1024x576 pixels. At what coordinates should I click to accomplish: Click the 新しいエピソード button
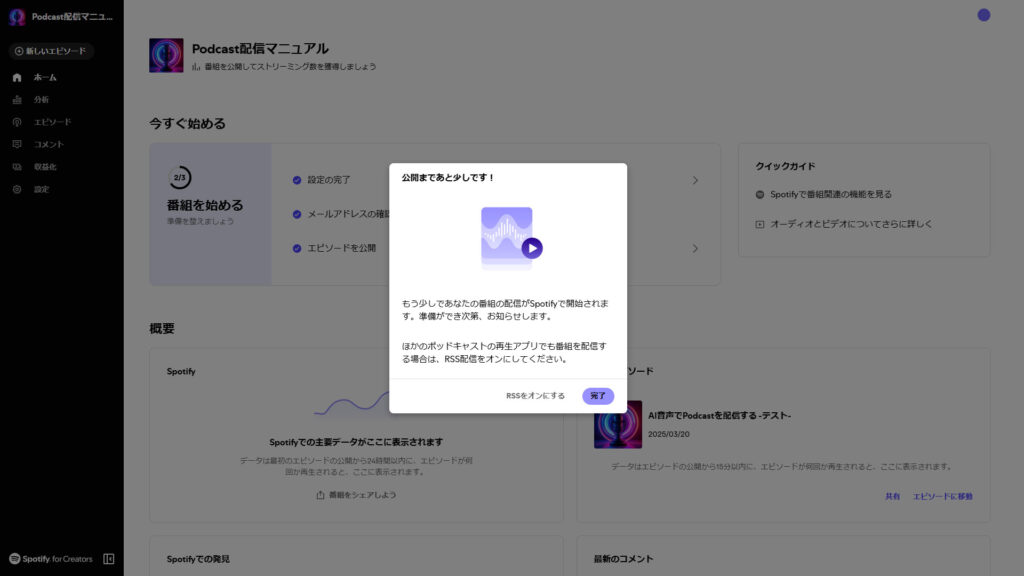51,51
